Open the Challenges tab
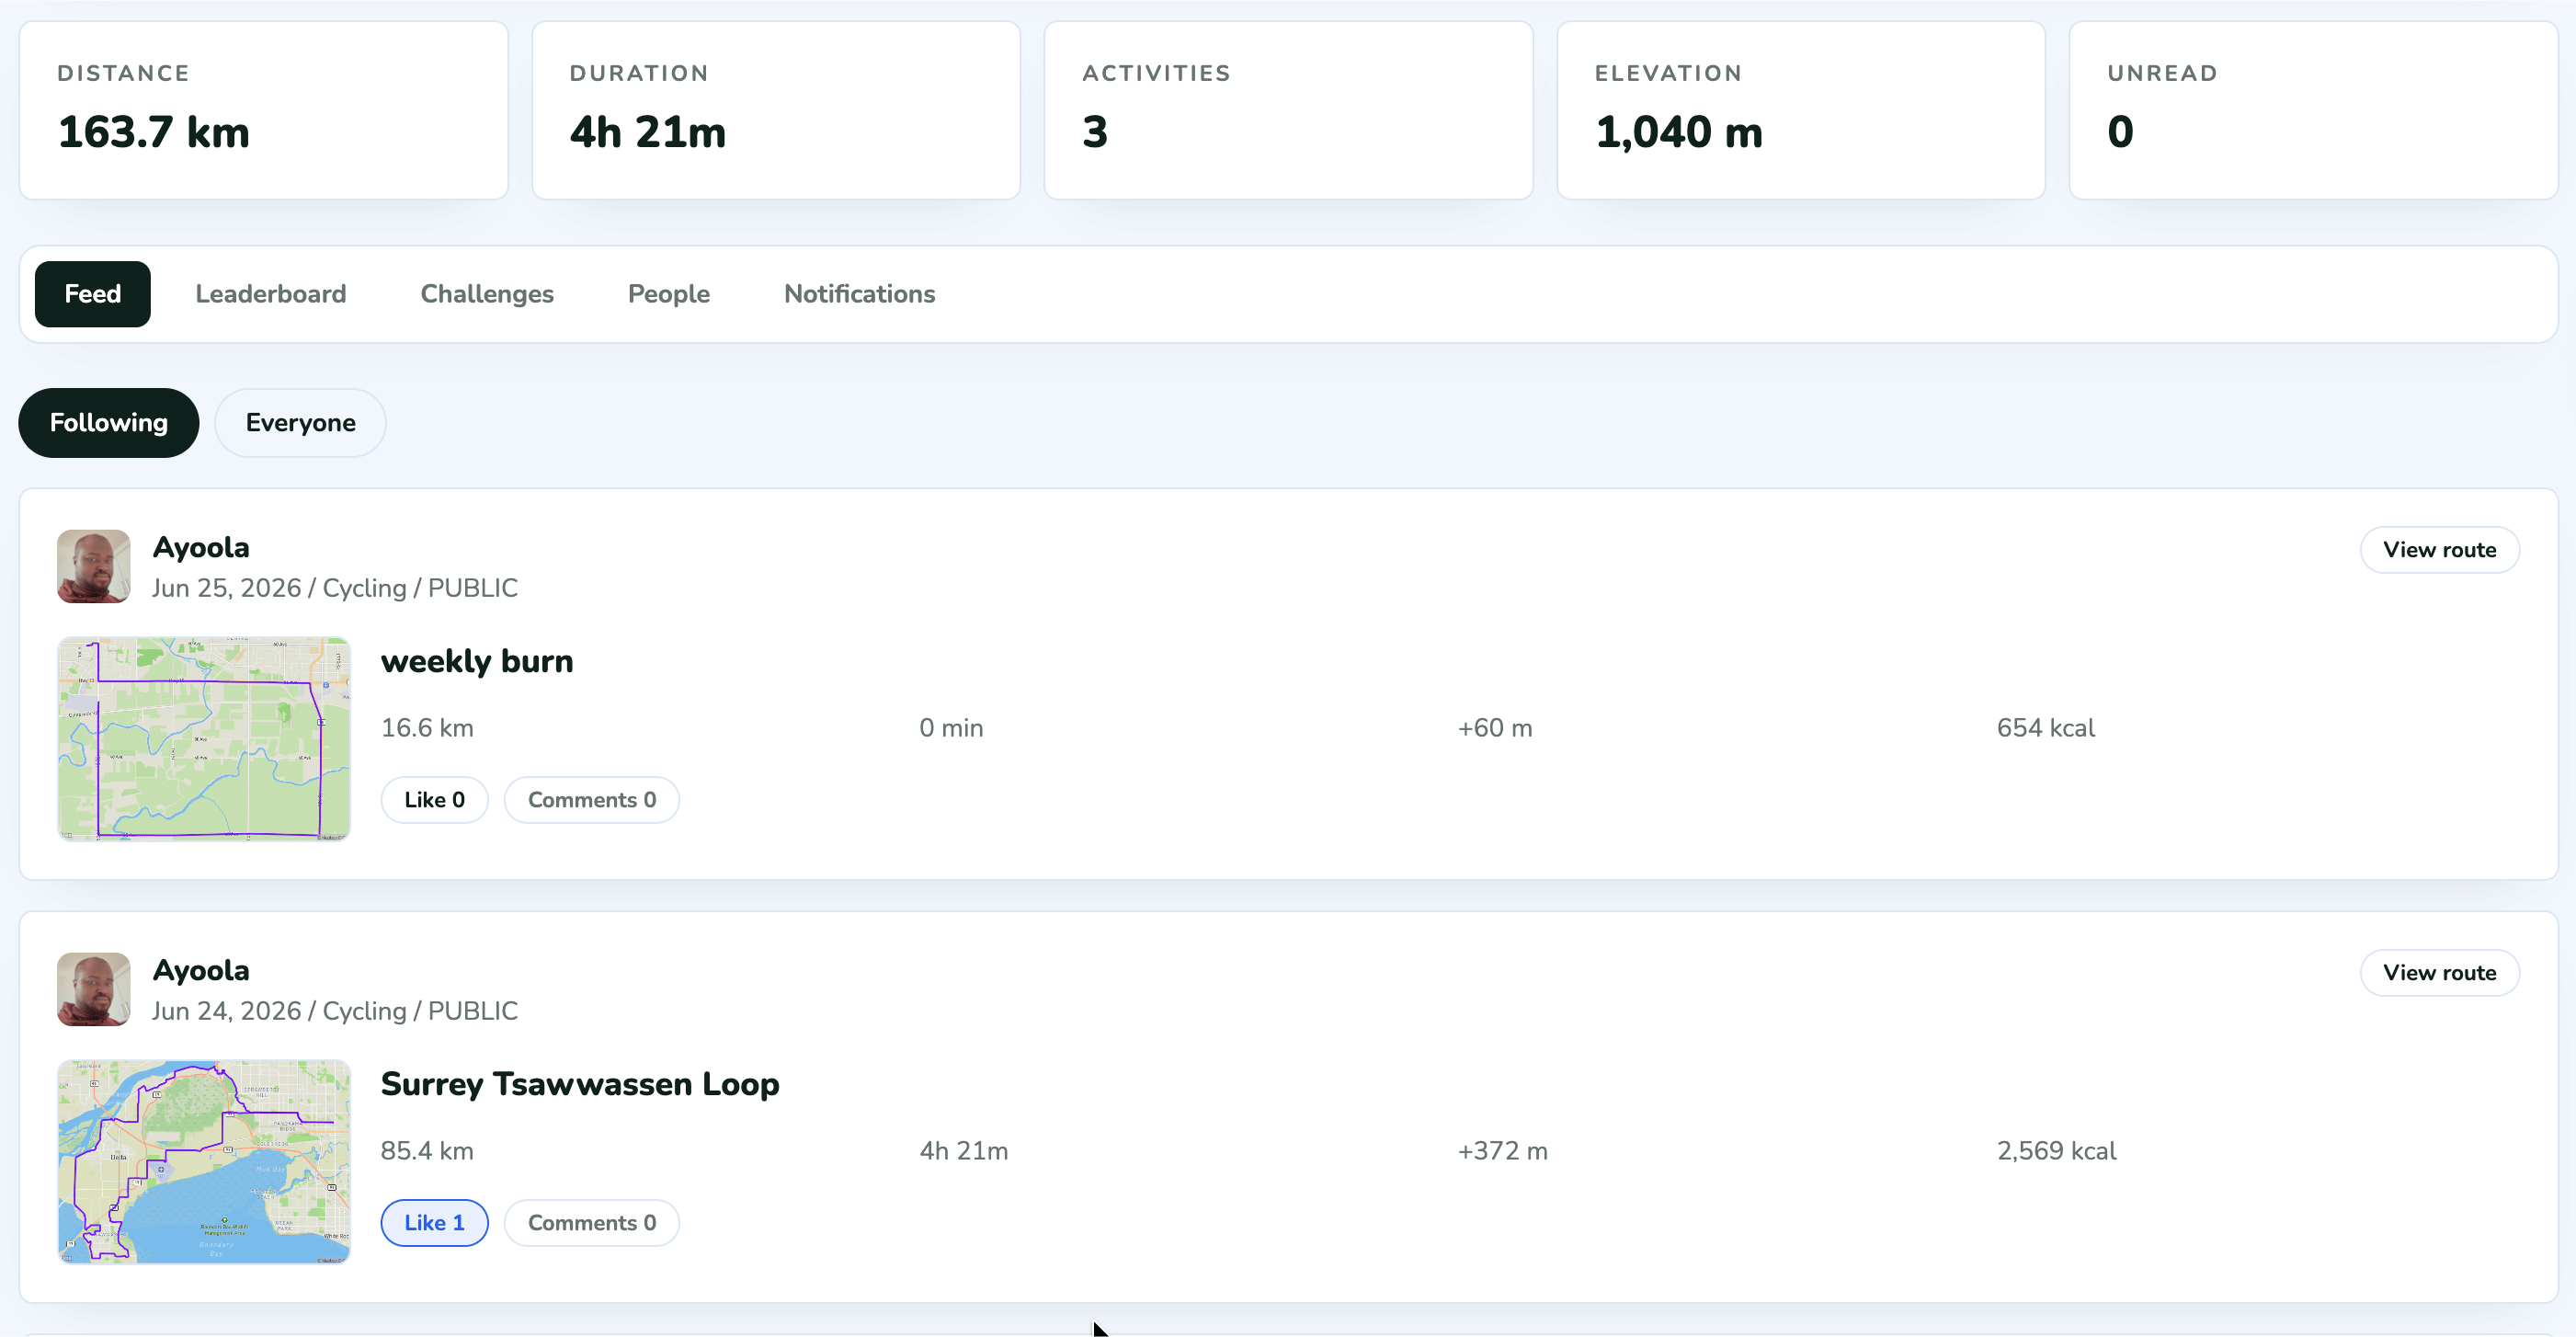 [487, 294]
